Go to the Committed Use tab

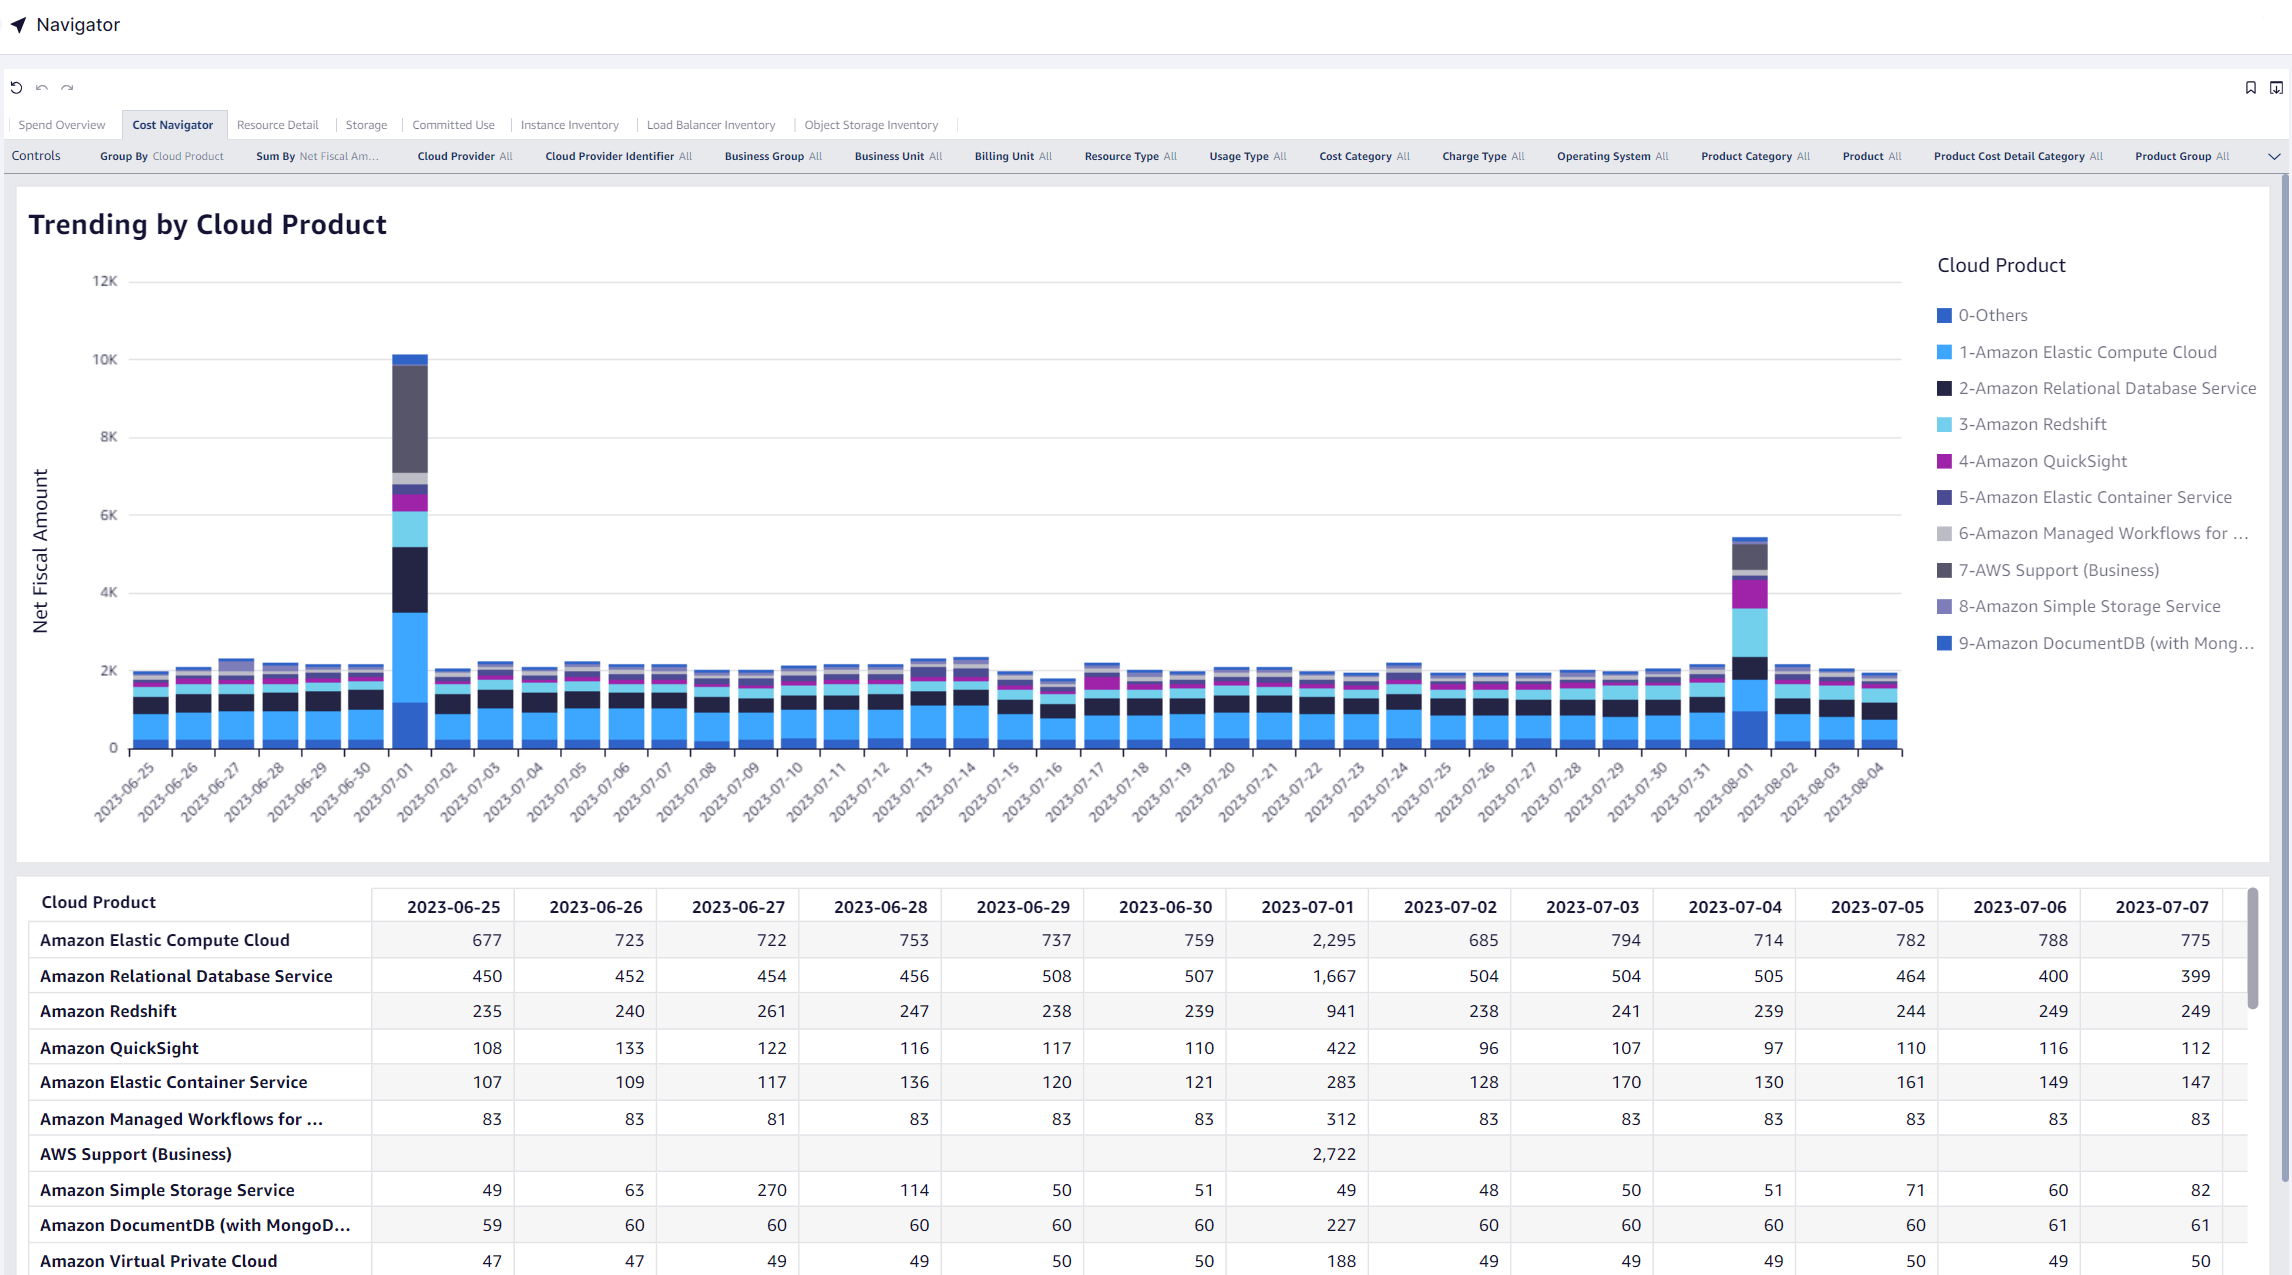[x=453, y=125]
